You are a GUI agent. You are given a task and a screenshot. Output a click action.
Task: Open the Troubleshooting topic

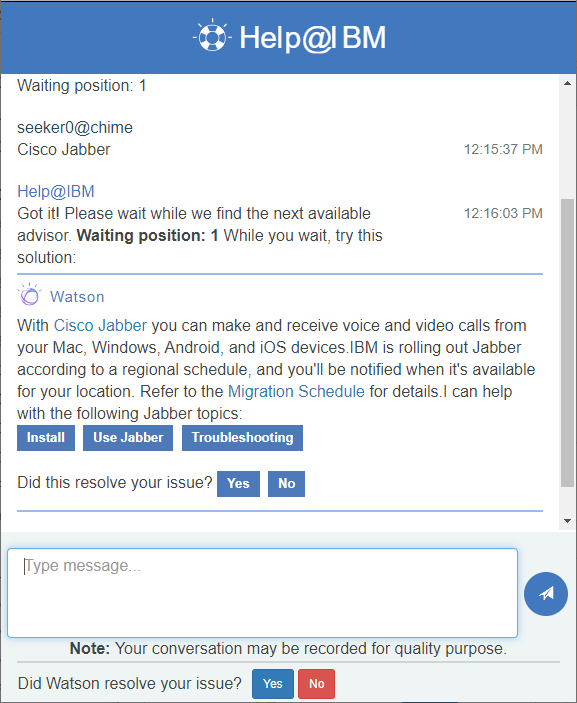point(242,438)
